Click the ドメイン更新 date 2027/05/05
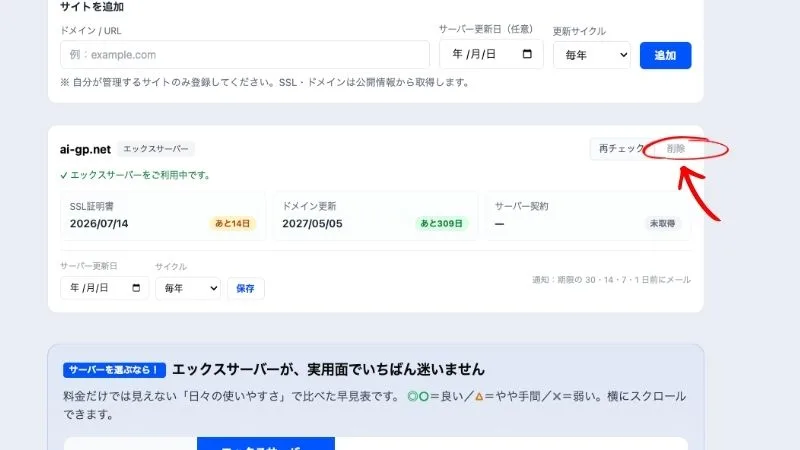Image resolution: width=800 pixels, height=450 pixels. (312, 223)
